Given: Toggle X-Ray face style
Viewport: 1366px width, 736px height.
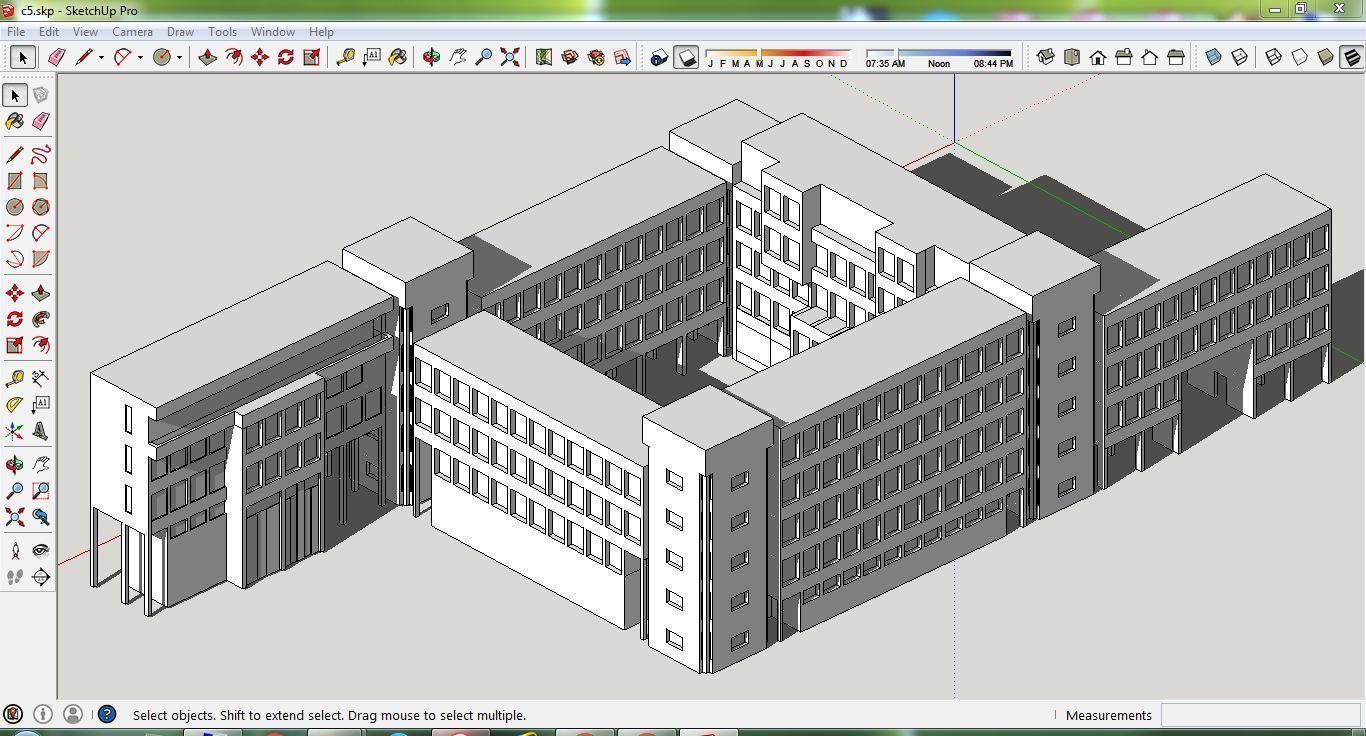Looking at the screenshot, I should pos(1214,57).
